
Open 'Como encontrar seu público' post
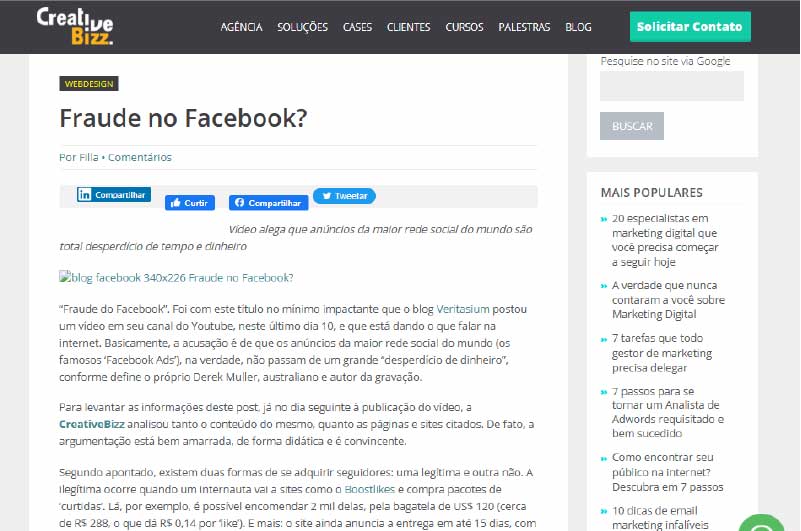(x=667, y=472)
